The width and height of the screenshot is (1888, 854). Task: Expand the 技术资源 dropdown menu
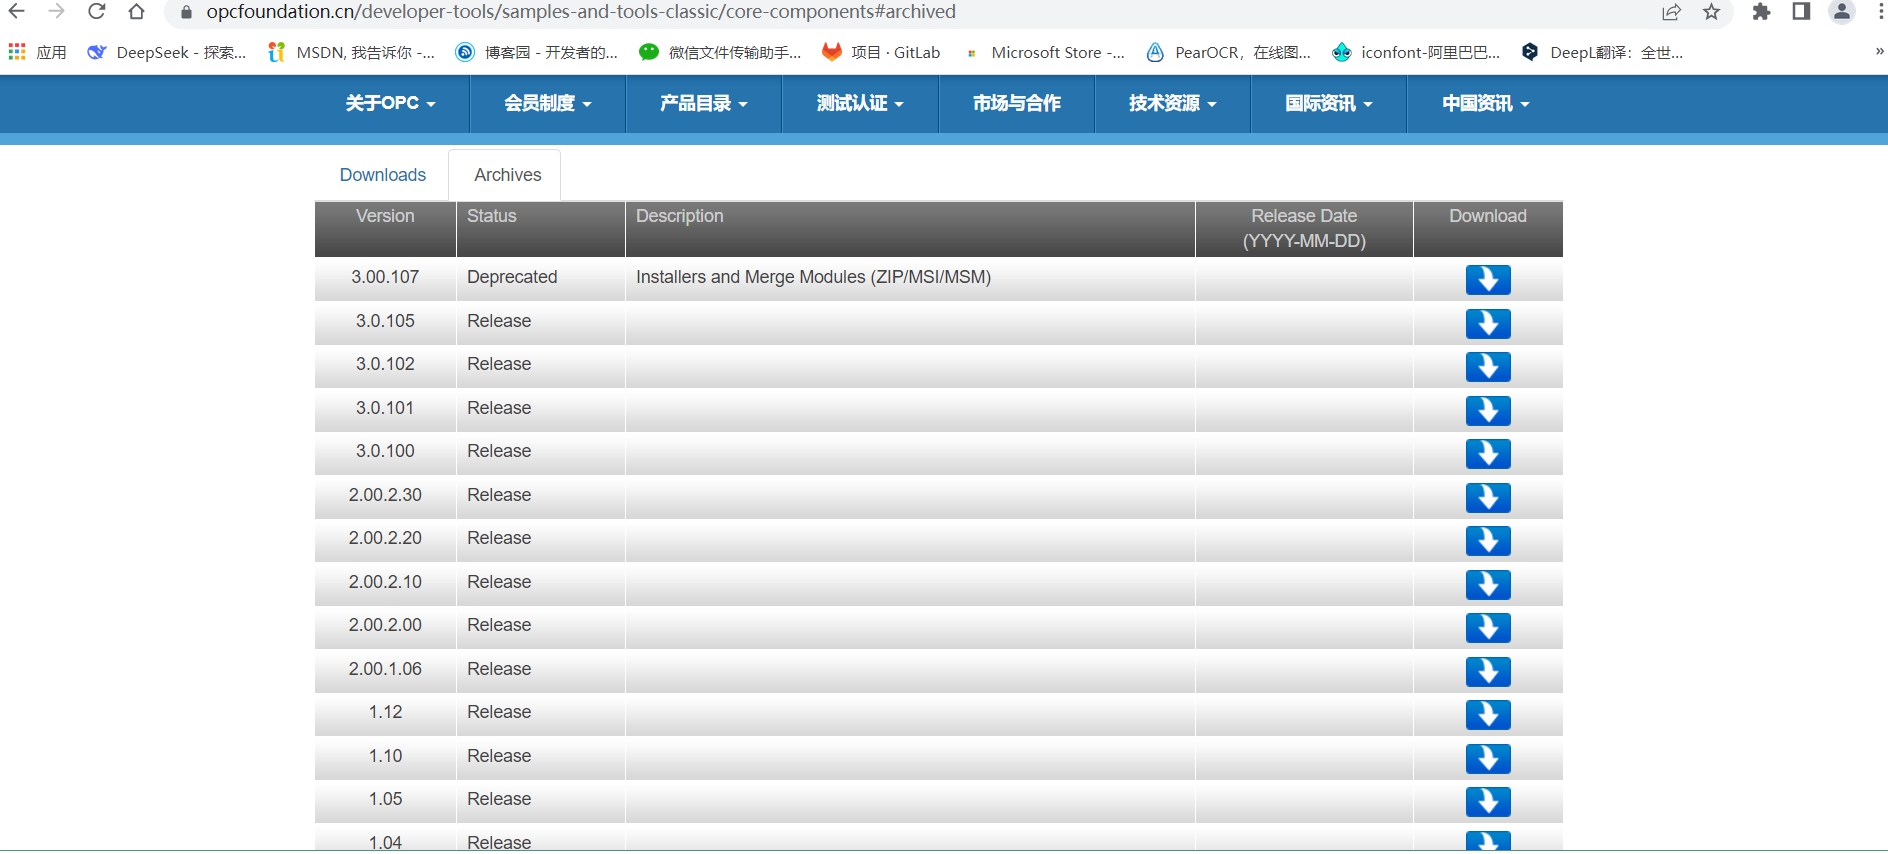pos(1173,103)
